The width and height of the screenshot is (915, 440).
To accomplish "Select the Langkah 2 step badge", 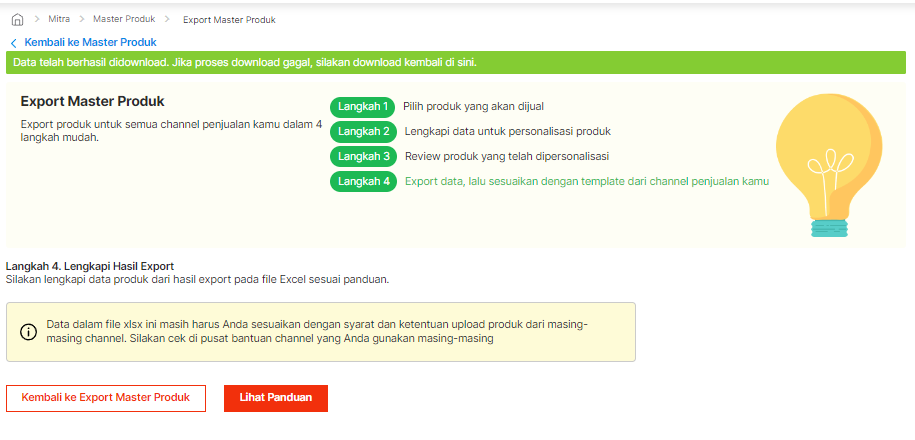I will [363, 131].
